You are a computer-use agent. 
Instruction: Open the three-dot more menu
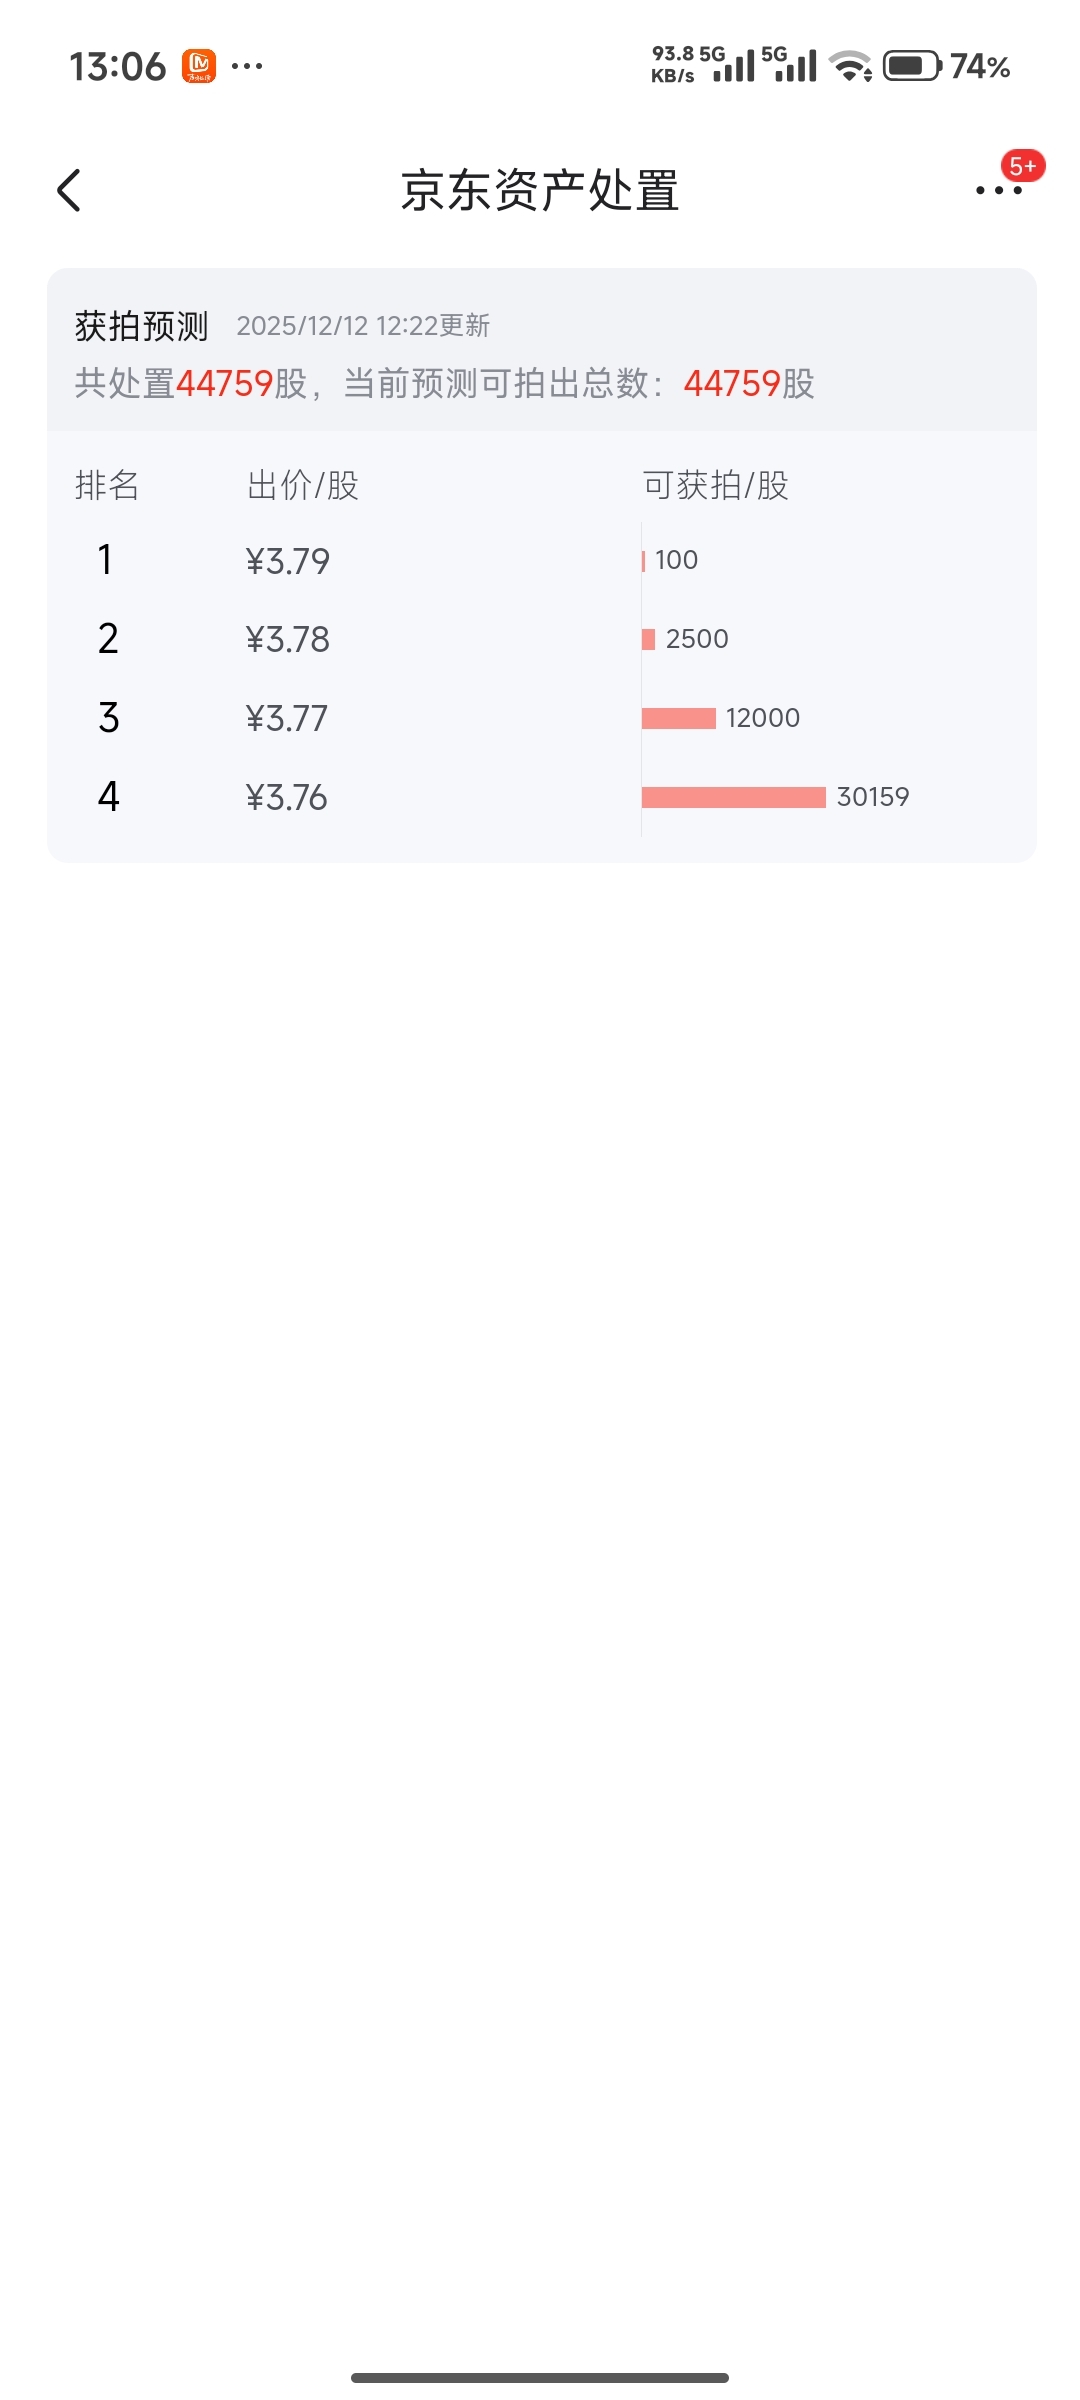pos(998,190)
